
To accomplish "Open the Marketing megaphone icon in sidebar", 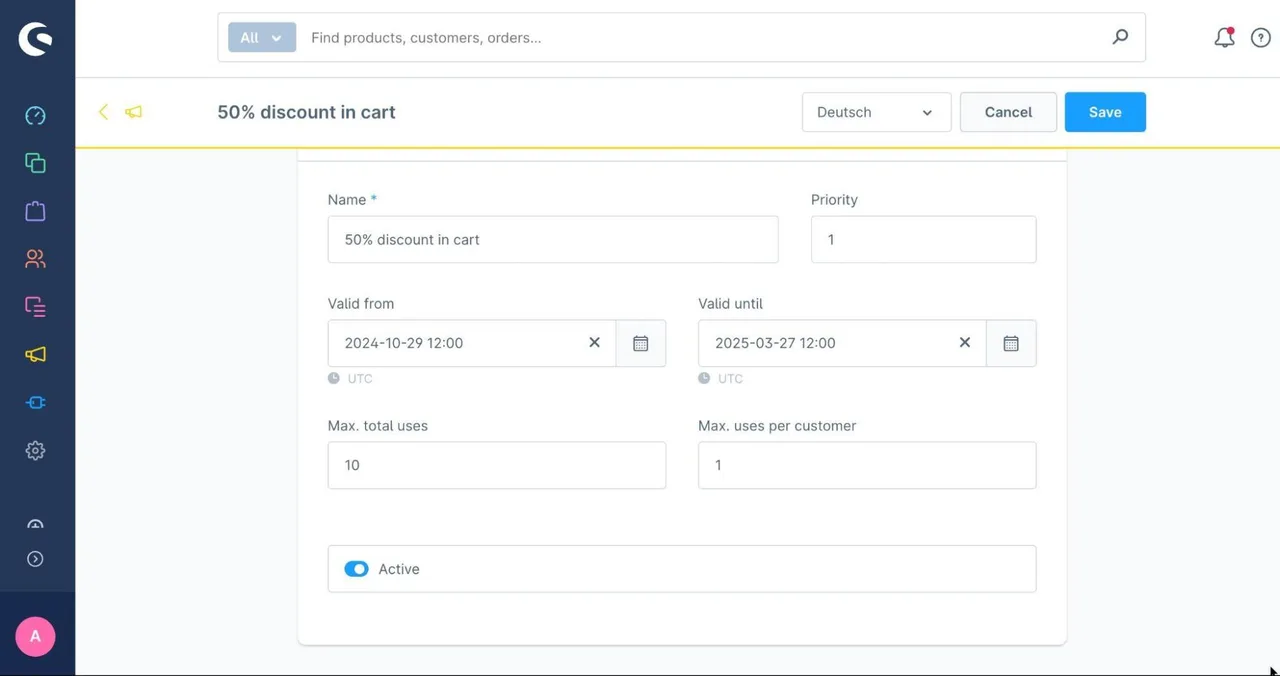I will coord(35,355).
